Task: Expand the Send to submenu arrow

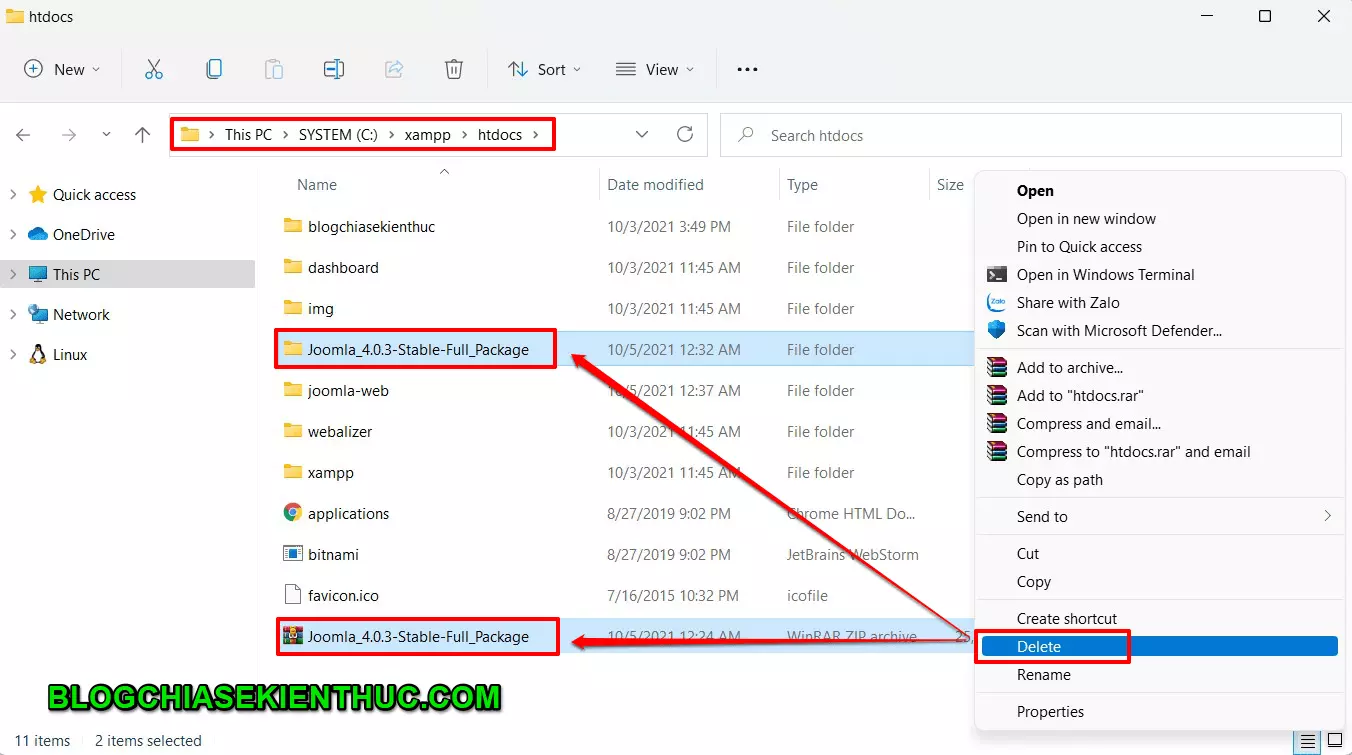Action: pos(1327,517)
